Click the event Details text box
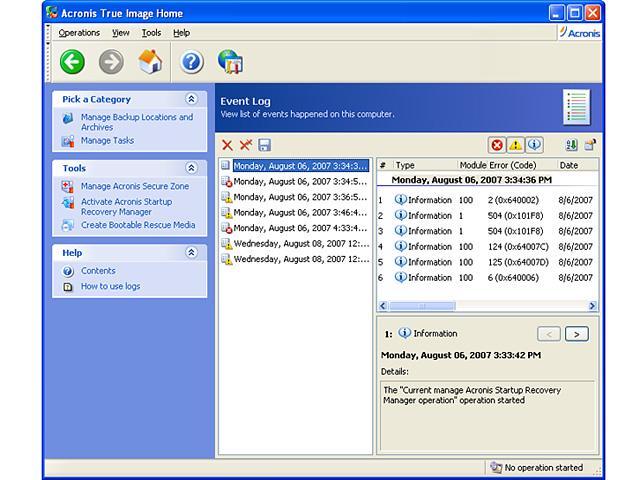 point(487,416)
